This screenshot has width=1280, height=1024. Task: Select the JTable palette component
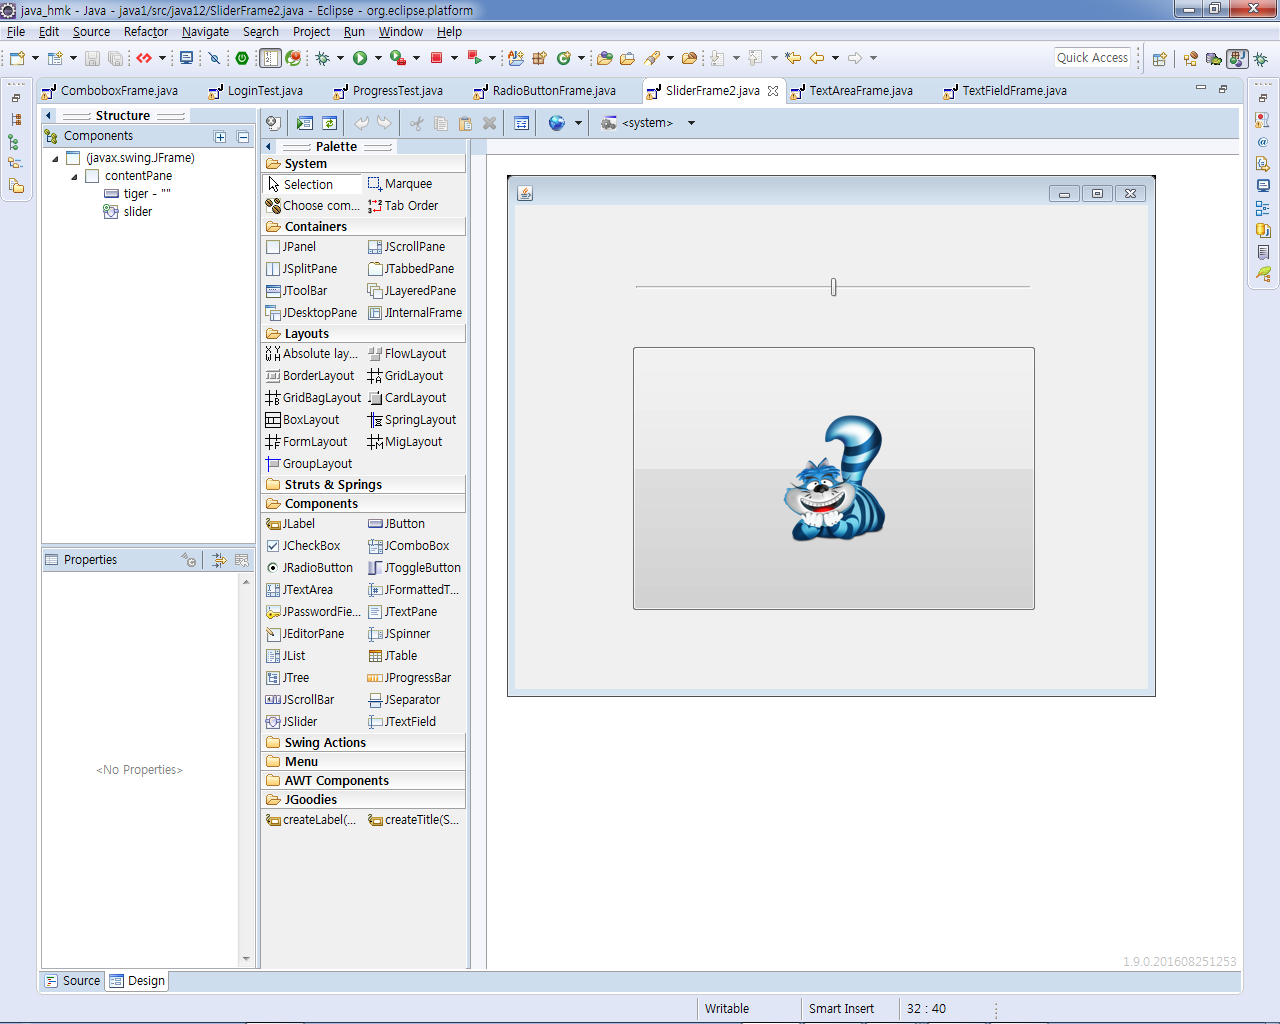pos(393,656)
